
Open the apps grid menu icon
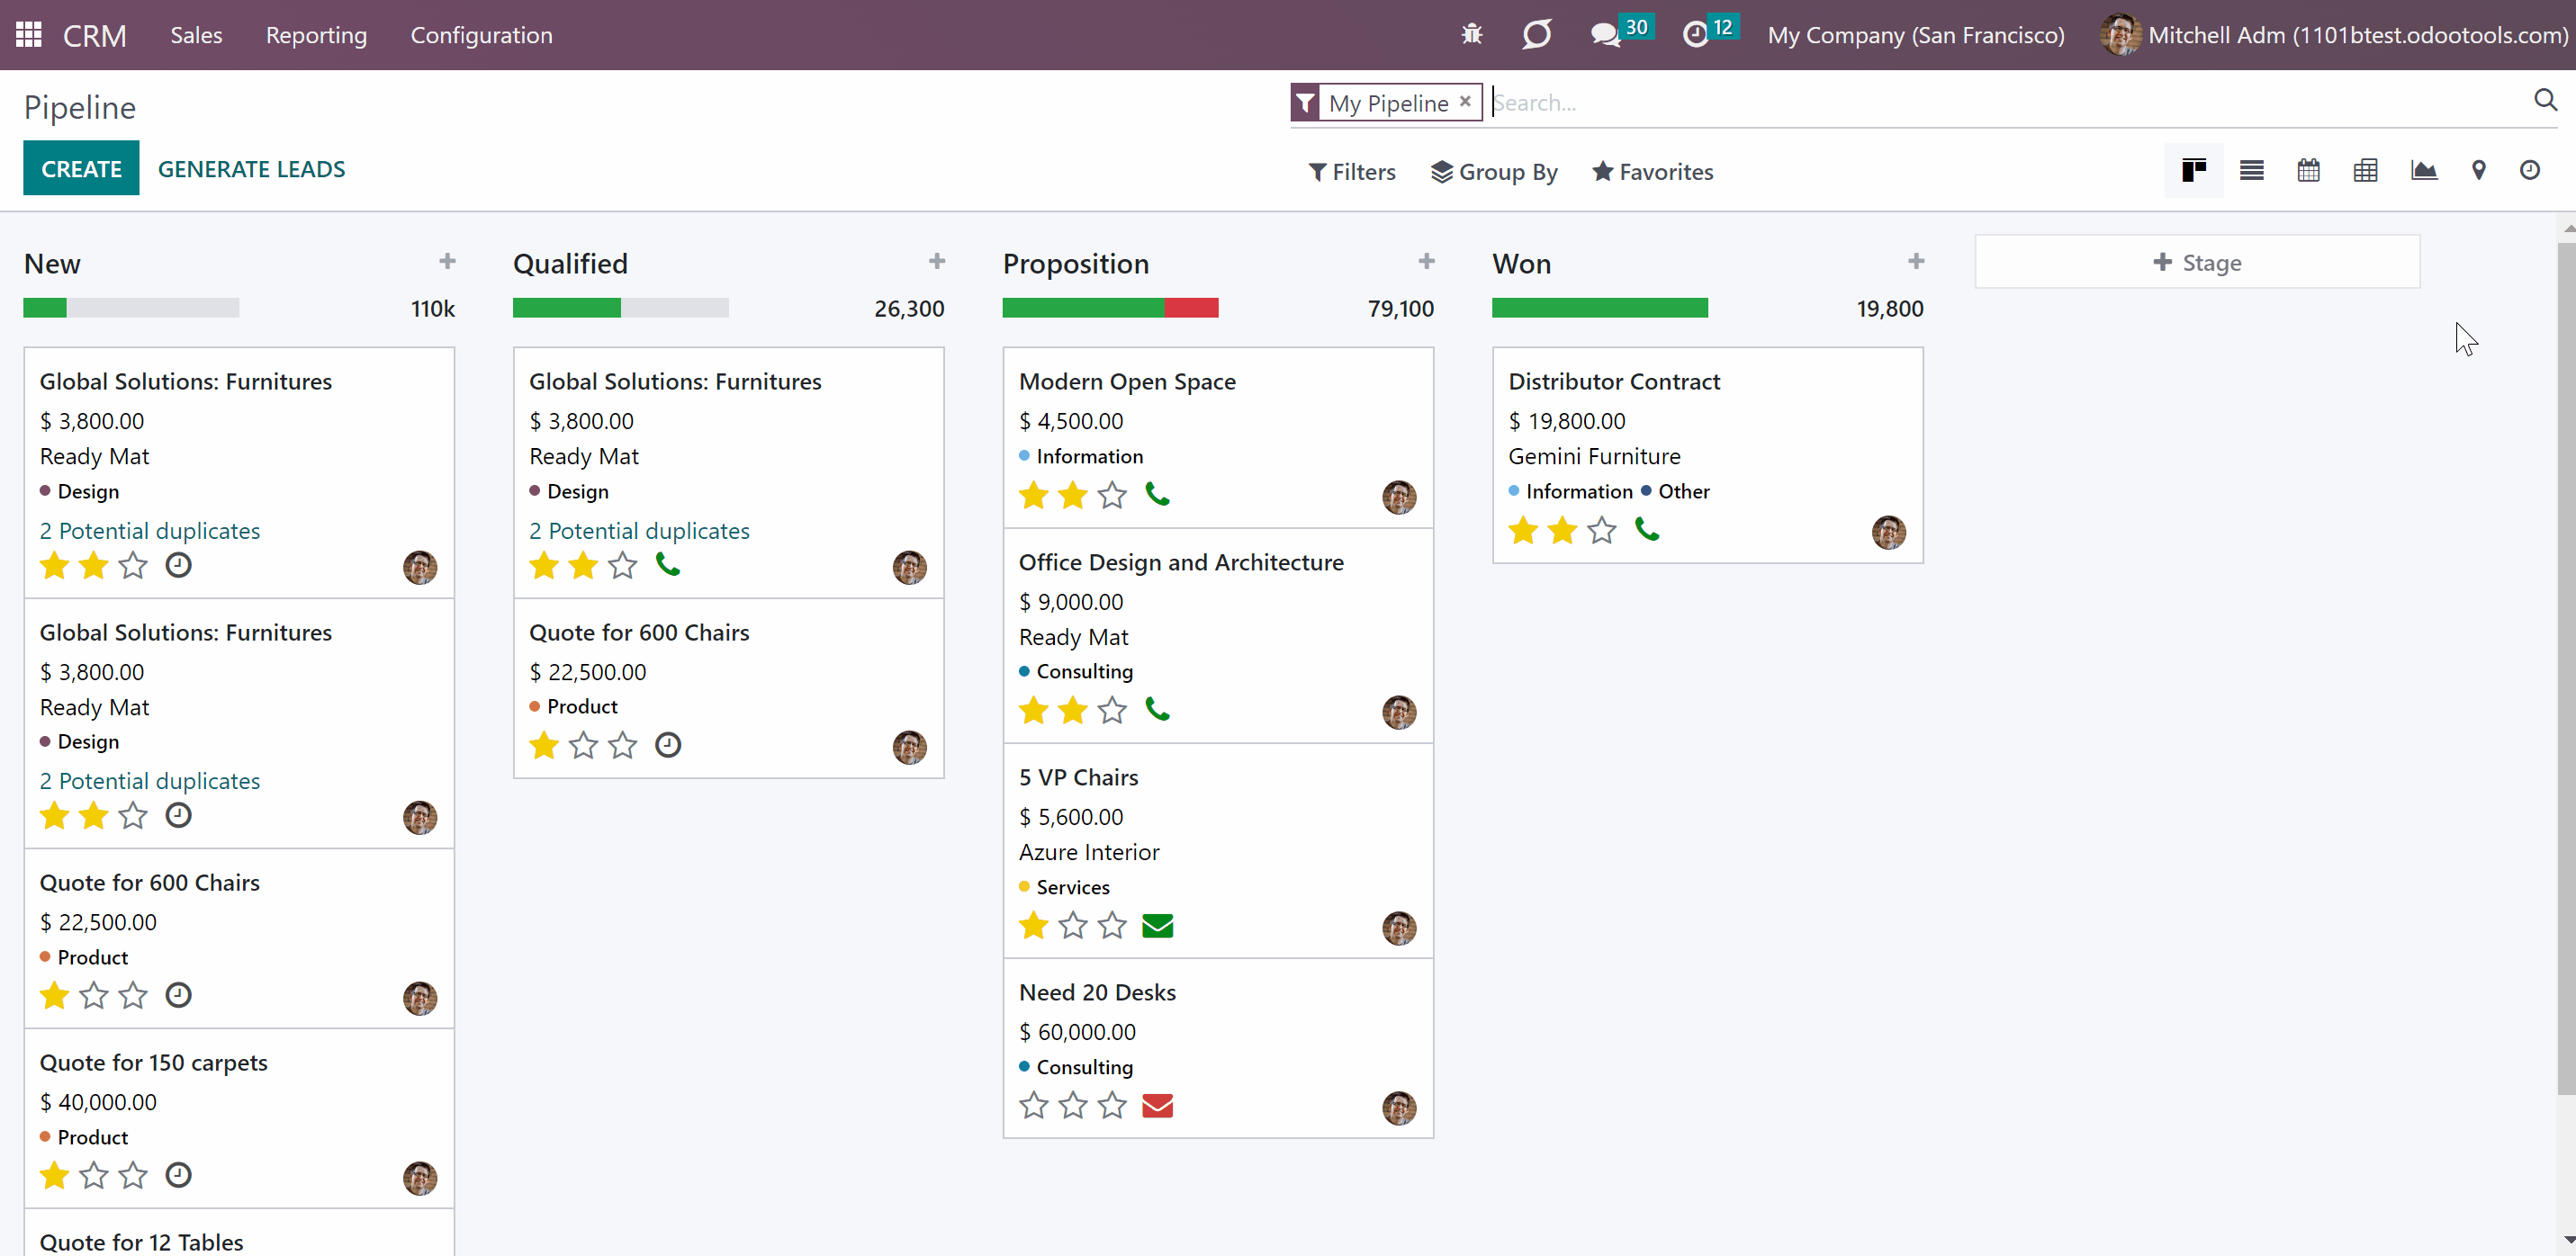[x=29, y=35]
